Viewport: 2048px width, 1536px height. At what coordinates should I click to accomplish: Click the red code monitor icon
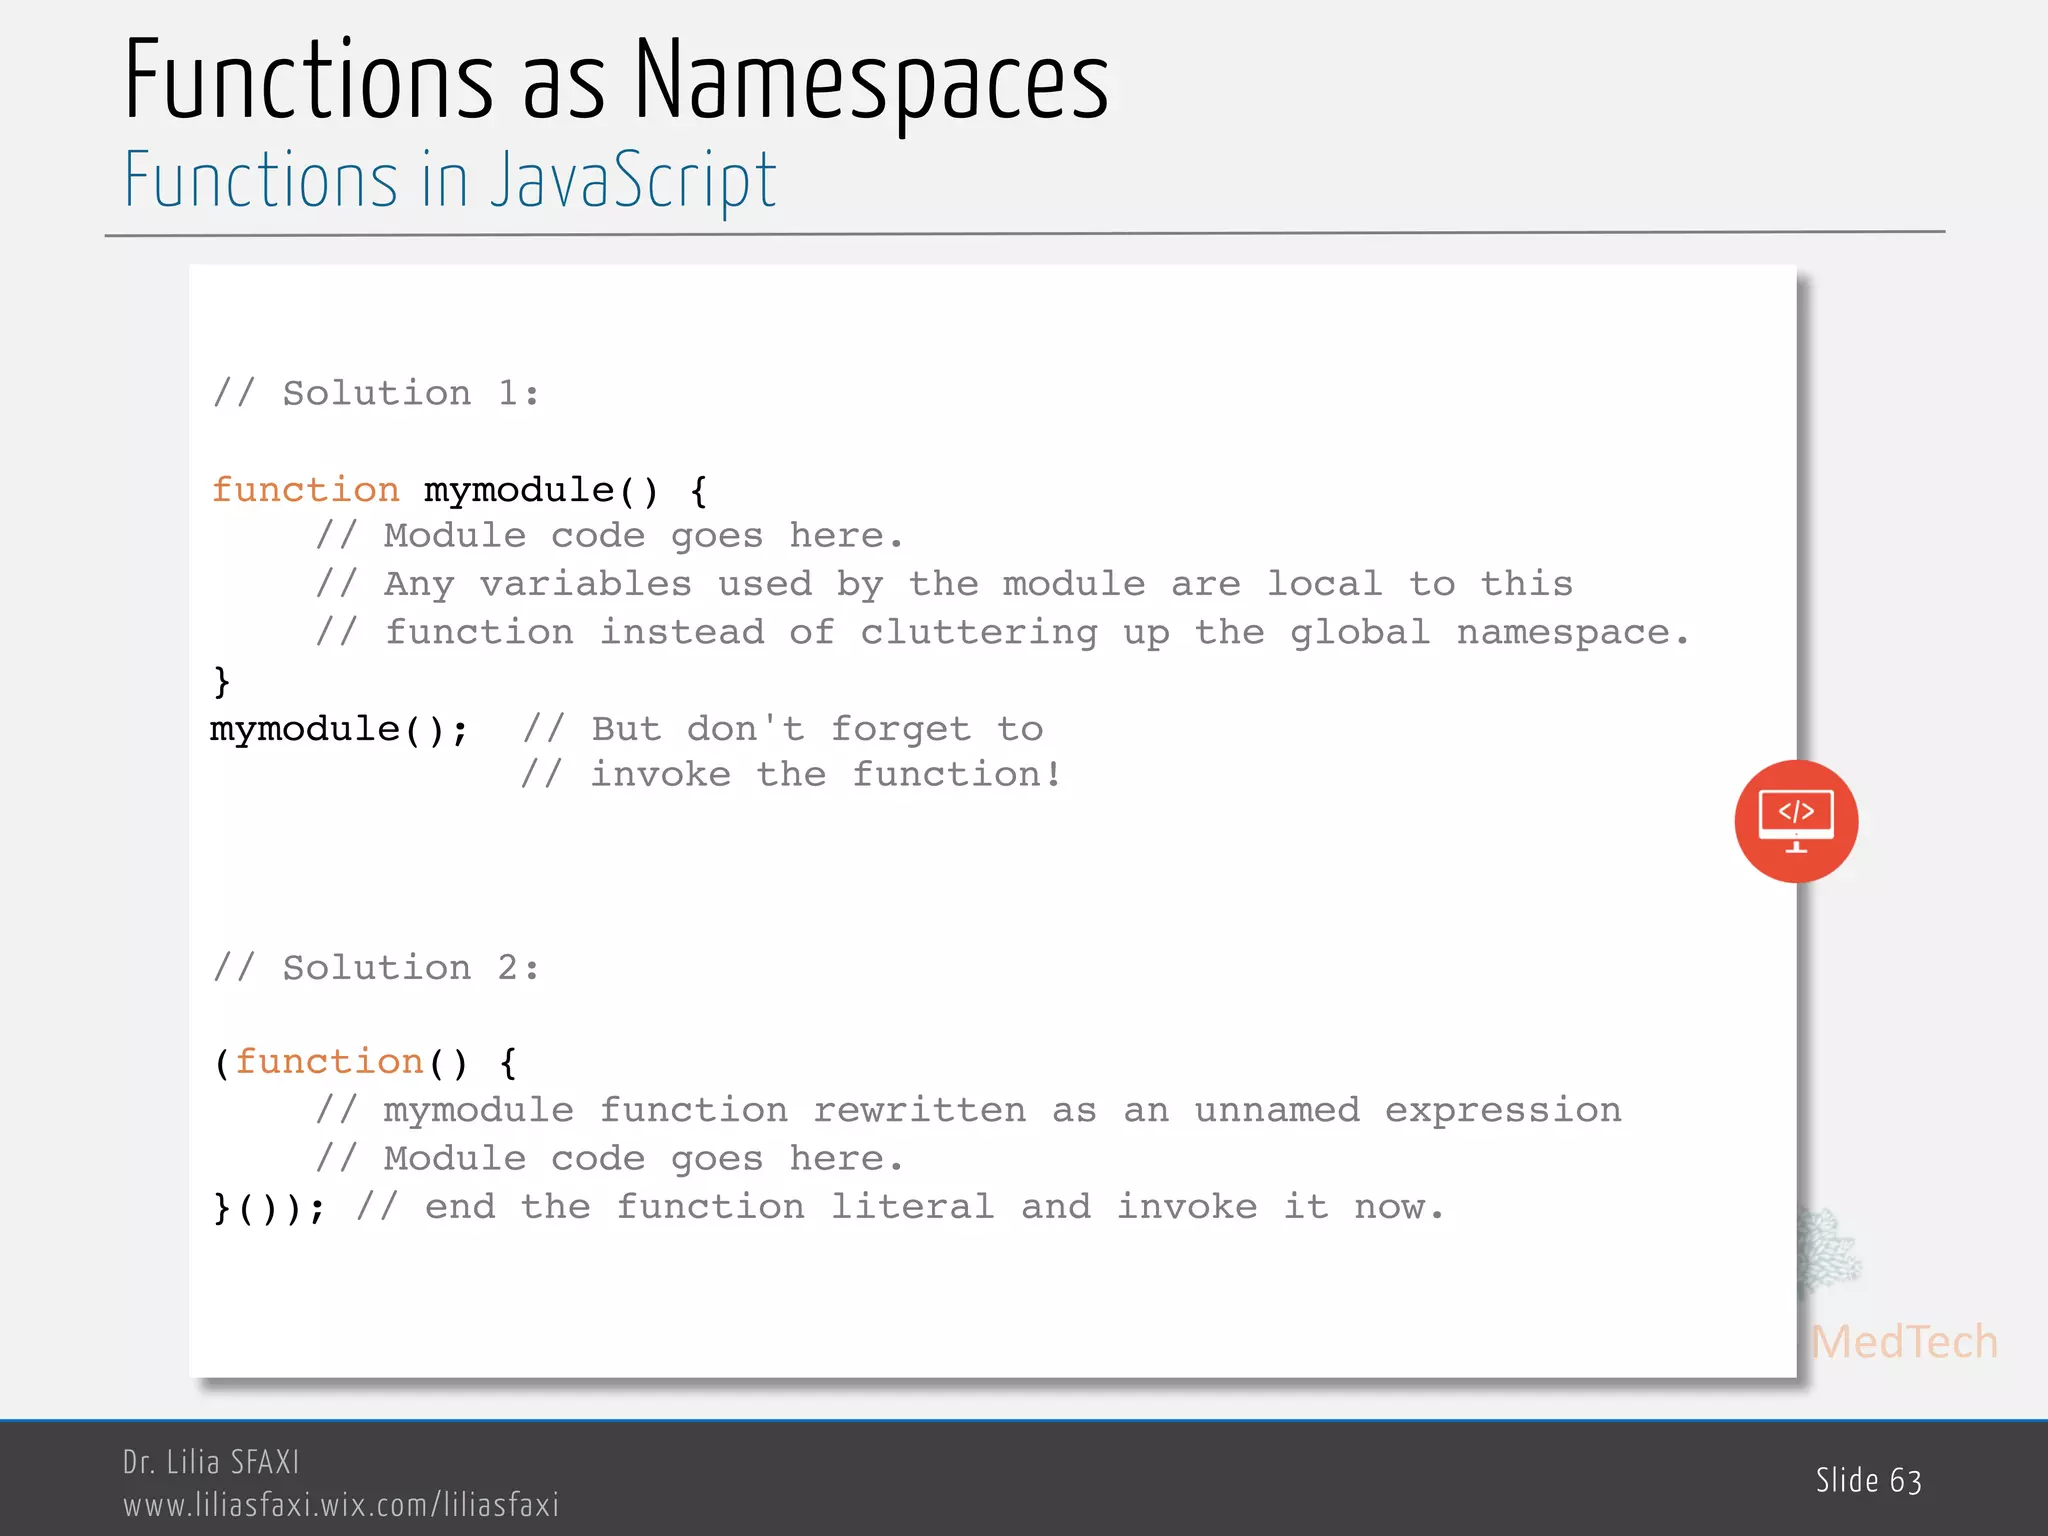point(1795,821)
